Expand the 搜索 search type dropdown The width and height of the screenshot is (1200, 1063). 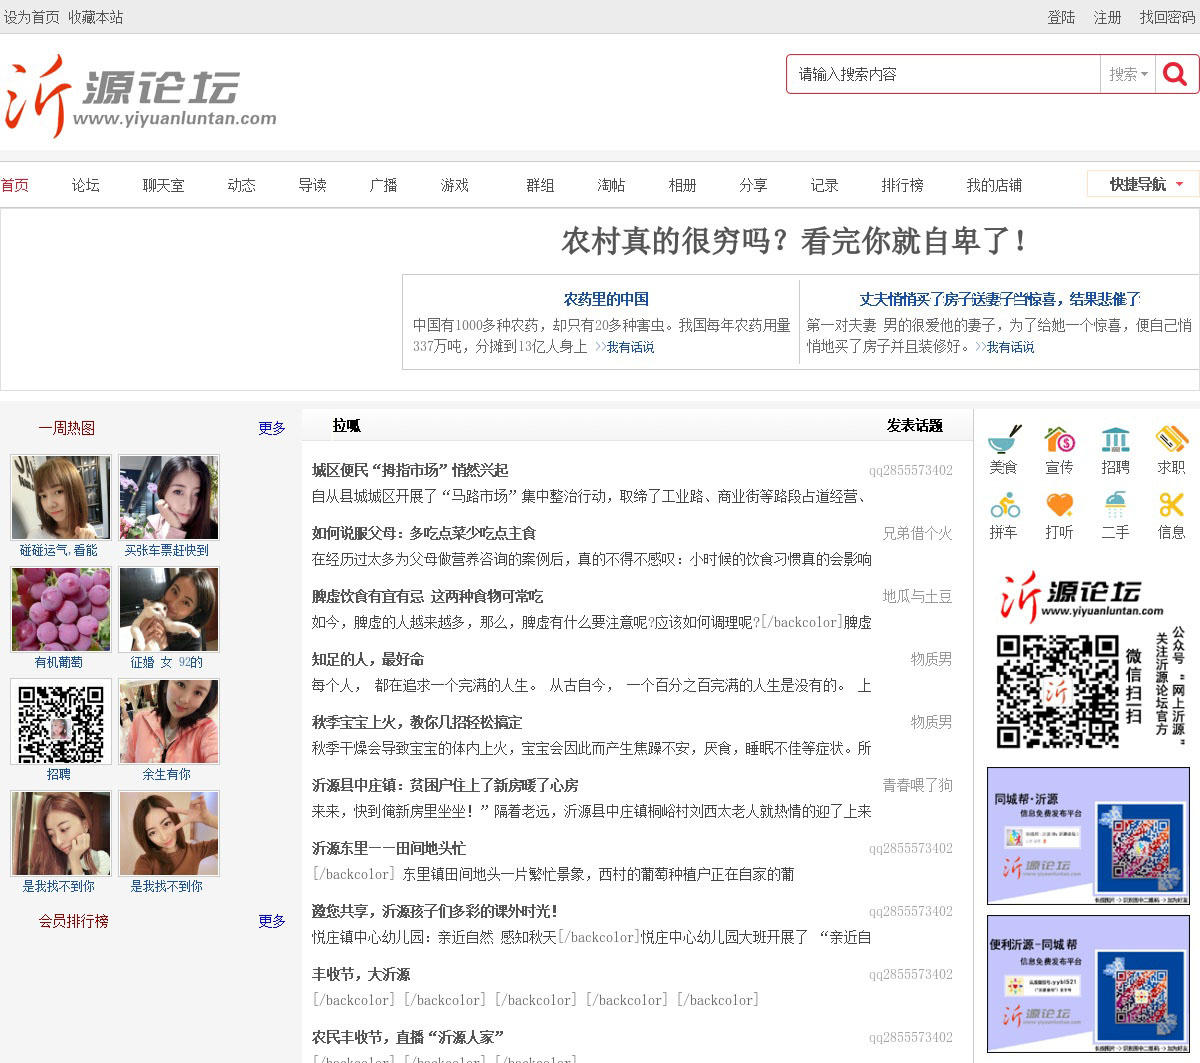click(x=1128, y=74)
